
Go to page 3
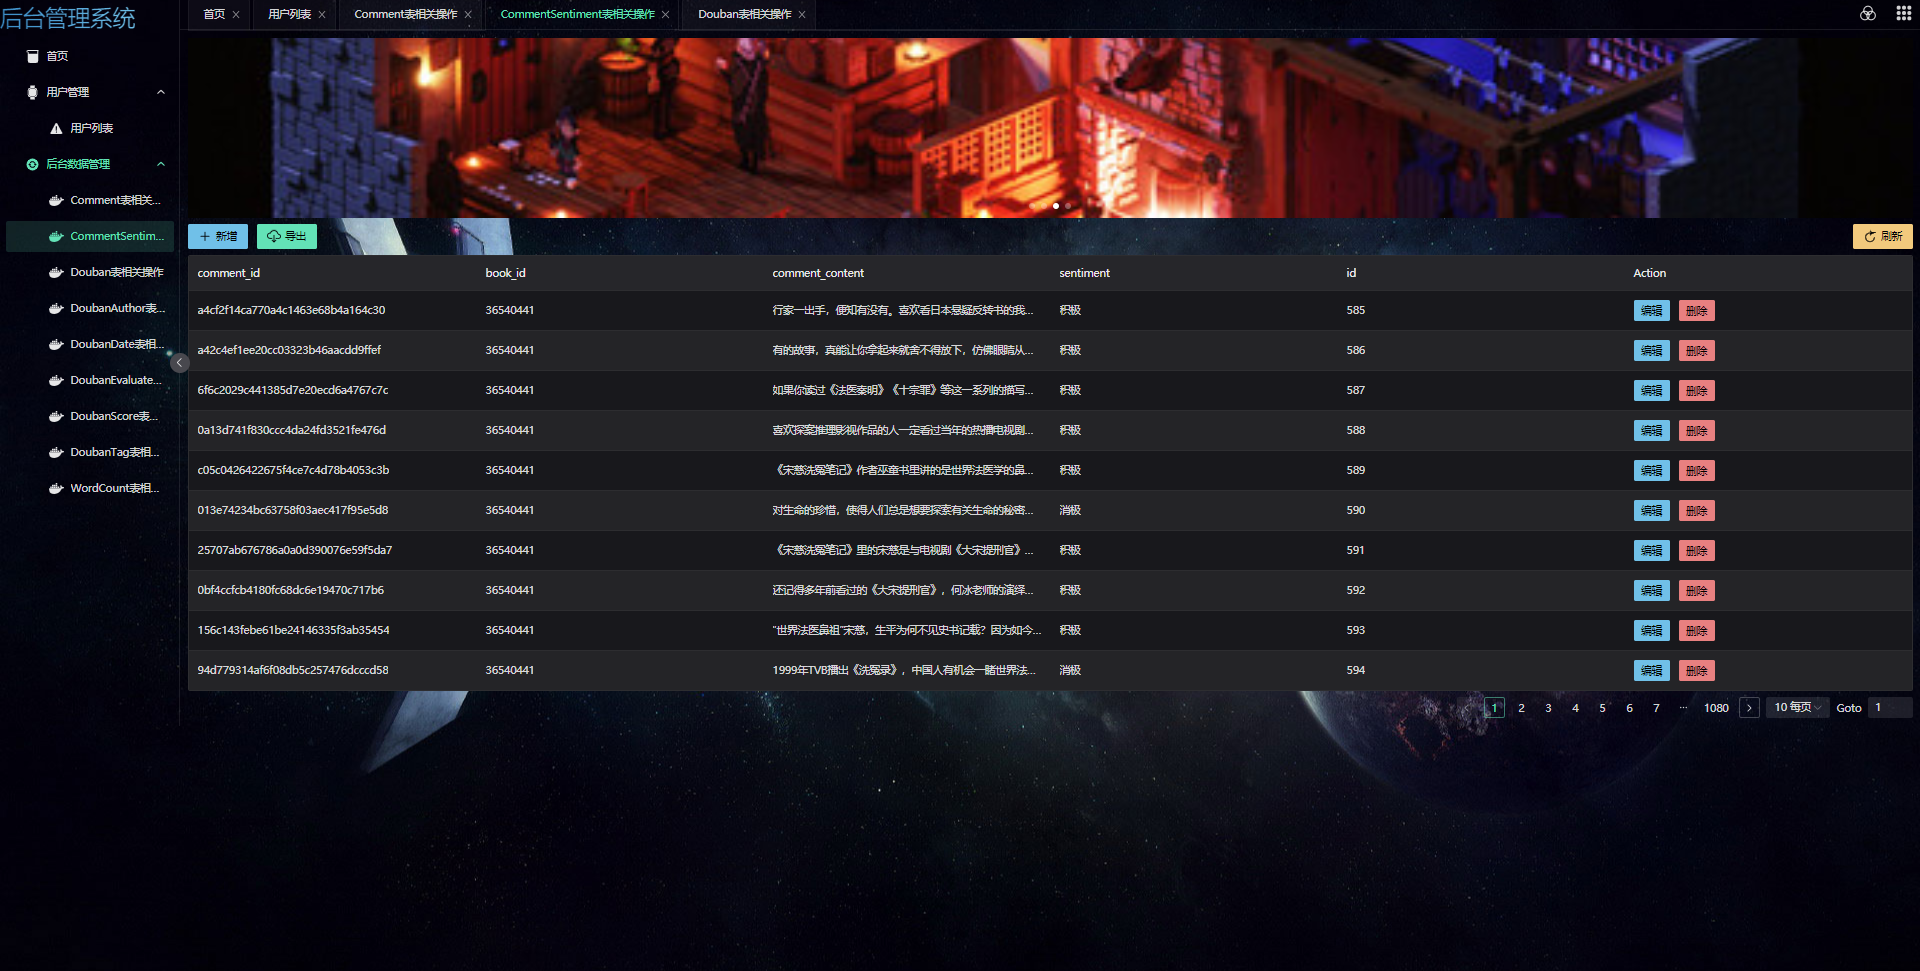(x=1549, y=708)
